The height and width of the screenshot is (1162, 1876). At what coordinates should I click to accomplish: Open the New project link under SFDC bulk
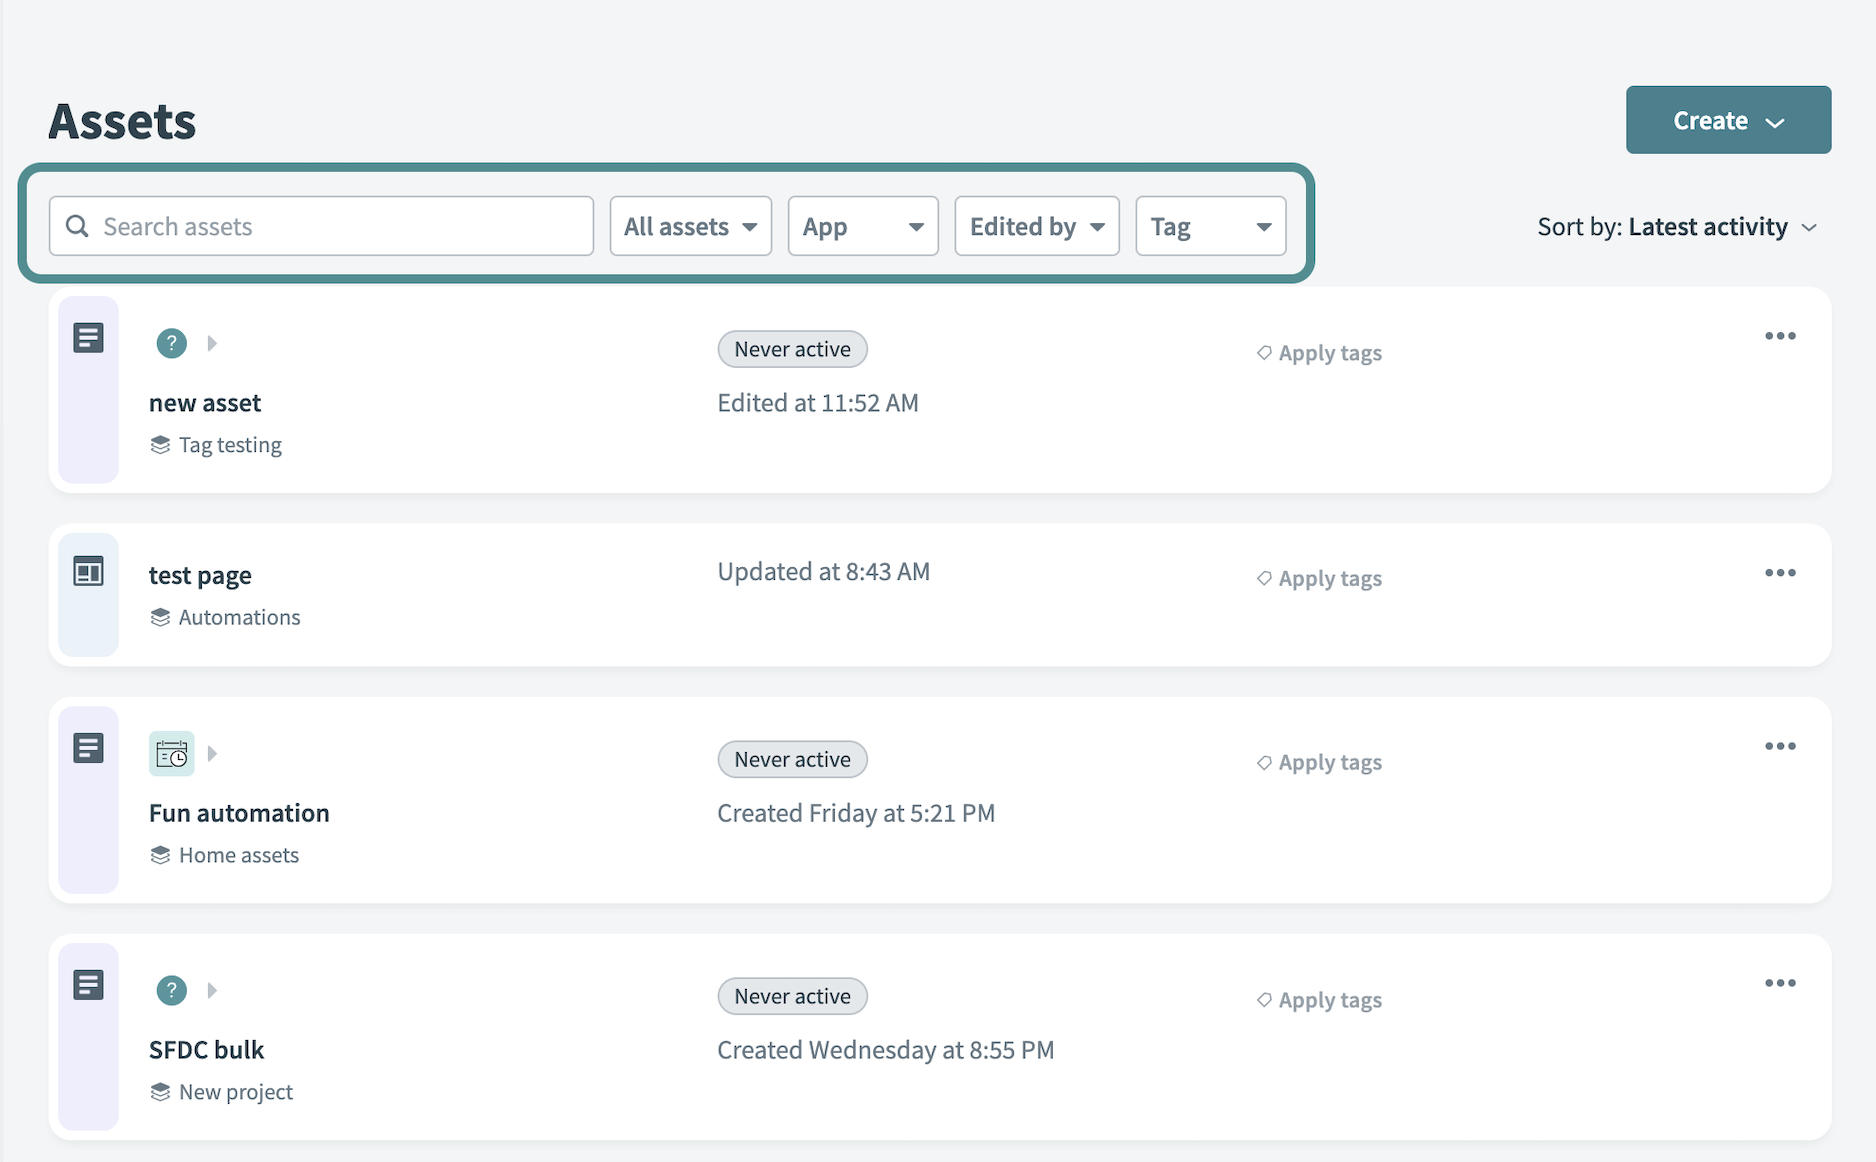235,1091
